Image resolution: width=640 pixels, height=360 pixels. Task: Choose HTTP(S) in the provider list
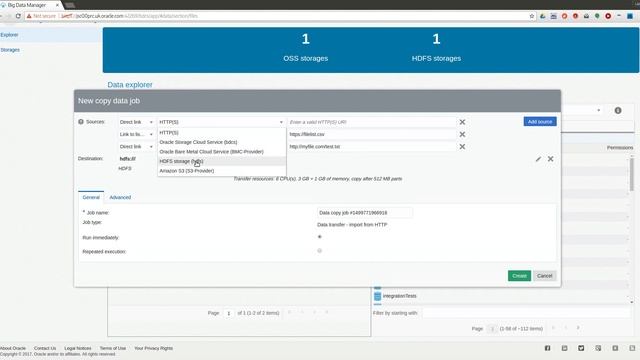tap(222, 133)
